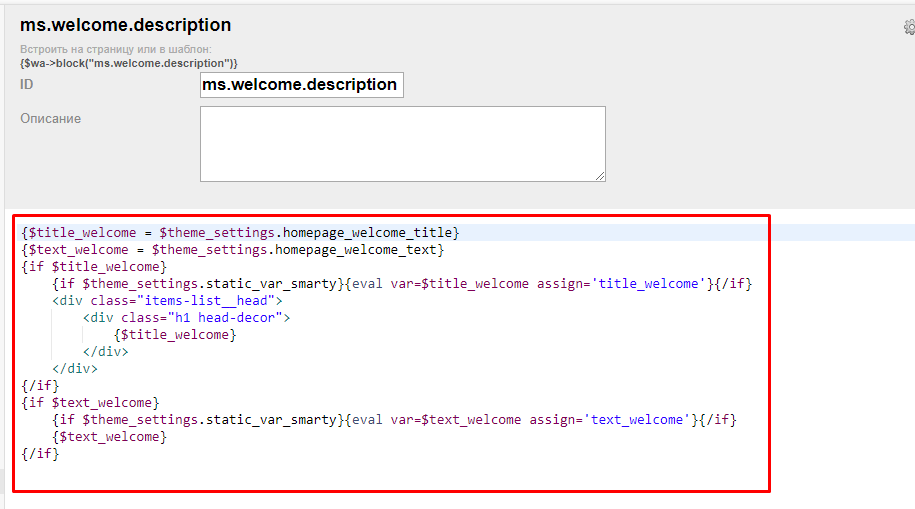The width and height of the screenshot is (915, 509).
Task: Click the eval line assigning 'text_welcome'
Action: coord(393,420)
